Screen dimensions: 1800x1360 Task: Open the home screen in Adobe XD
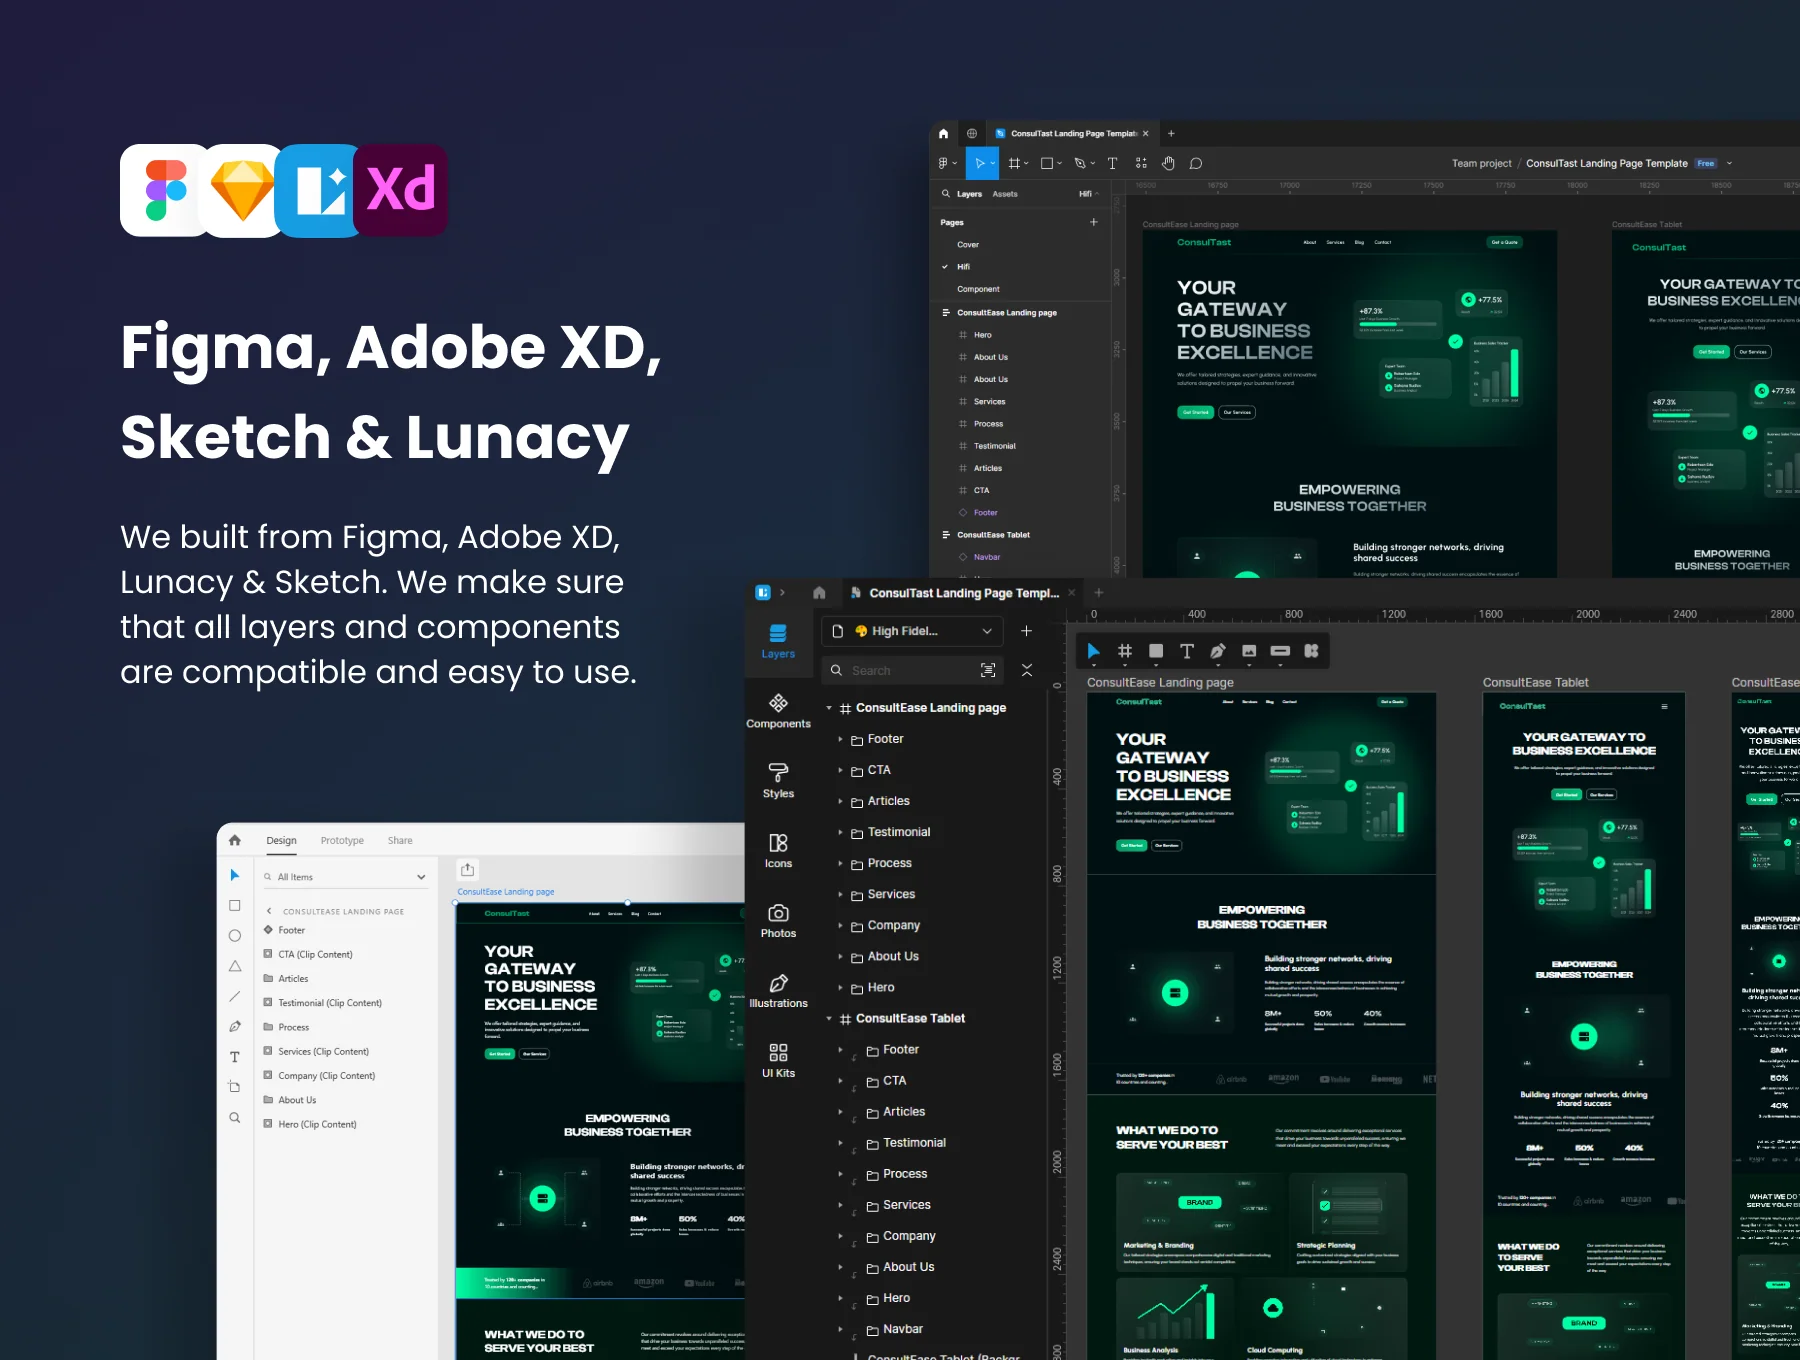tap(235, 840)
